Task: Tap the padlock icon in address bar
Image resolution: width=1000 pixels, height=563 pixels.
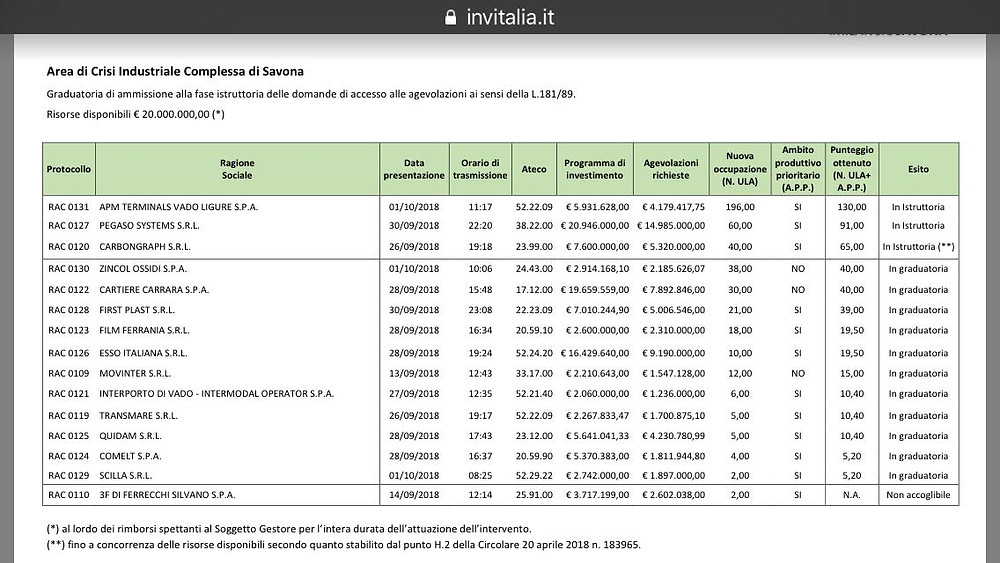Action: tap(450, 17)
